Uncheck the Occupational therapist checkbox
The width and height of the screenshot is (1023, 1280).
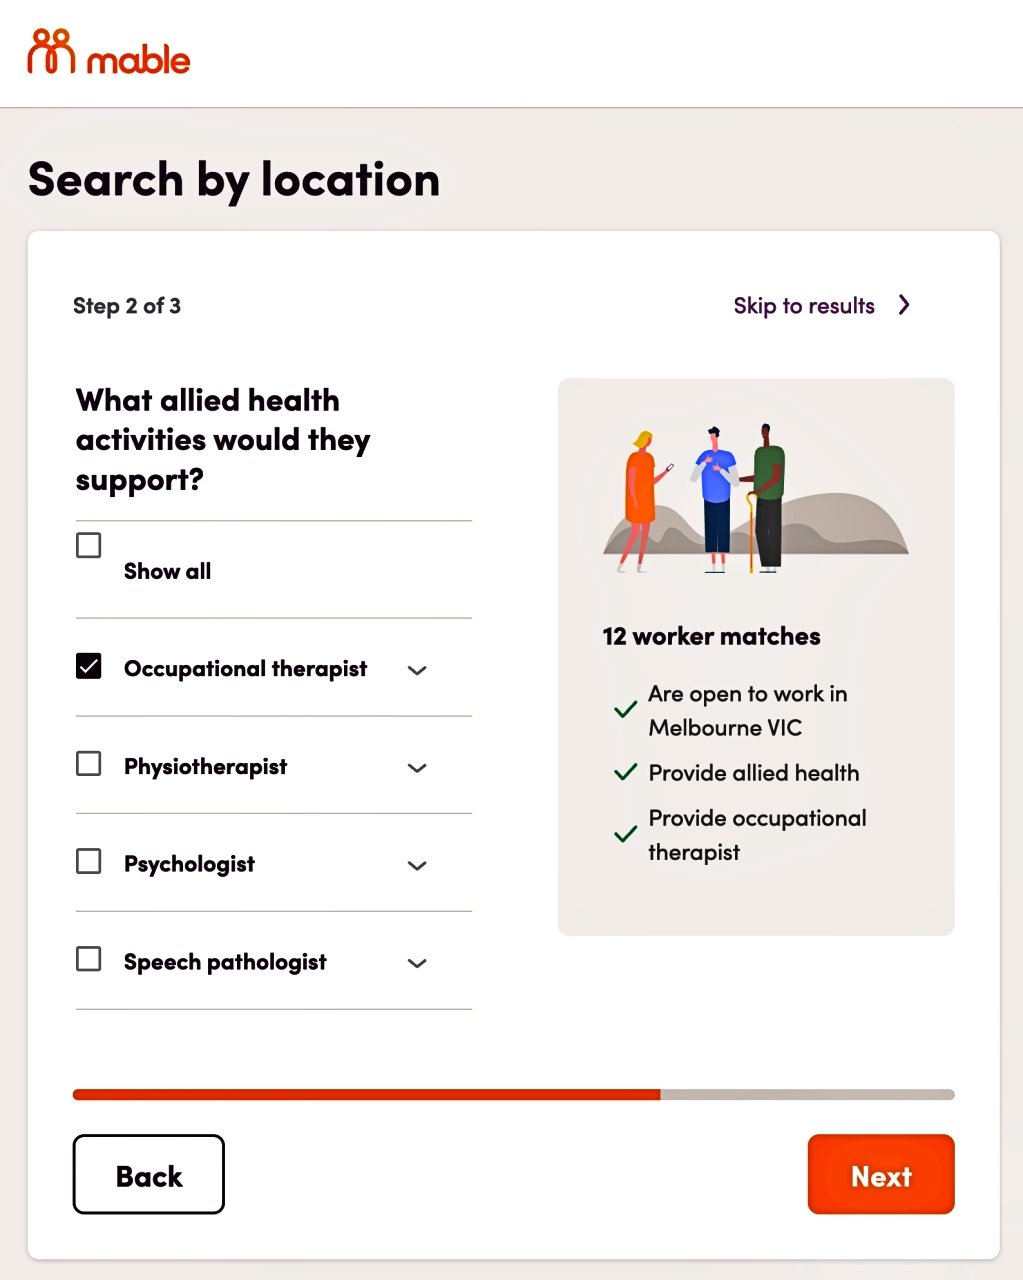click(89, 666)
